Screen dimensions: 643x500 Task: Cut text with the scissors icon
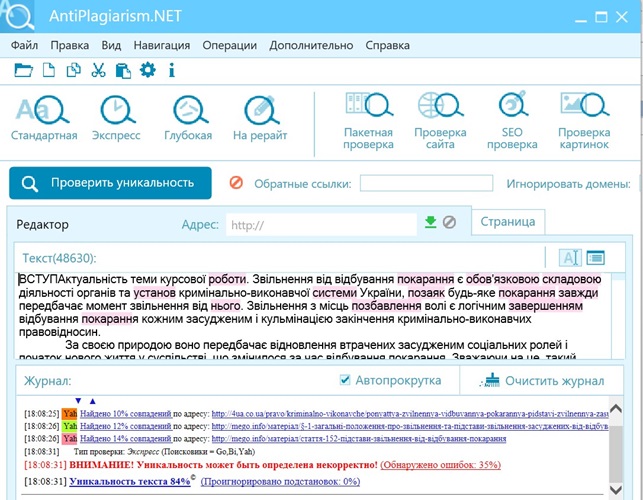(x=98, y=70)
